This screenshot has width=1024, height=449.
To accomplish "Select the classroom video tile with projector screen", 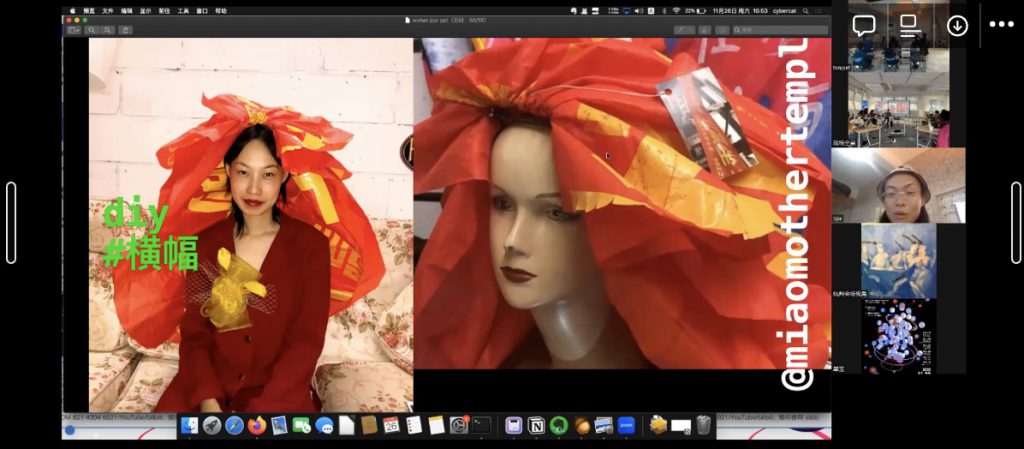I will [899, 109].
